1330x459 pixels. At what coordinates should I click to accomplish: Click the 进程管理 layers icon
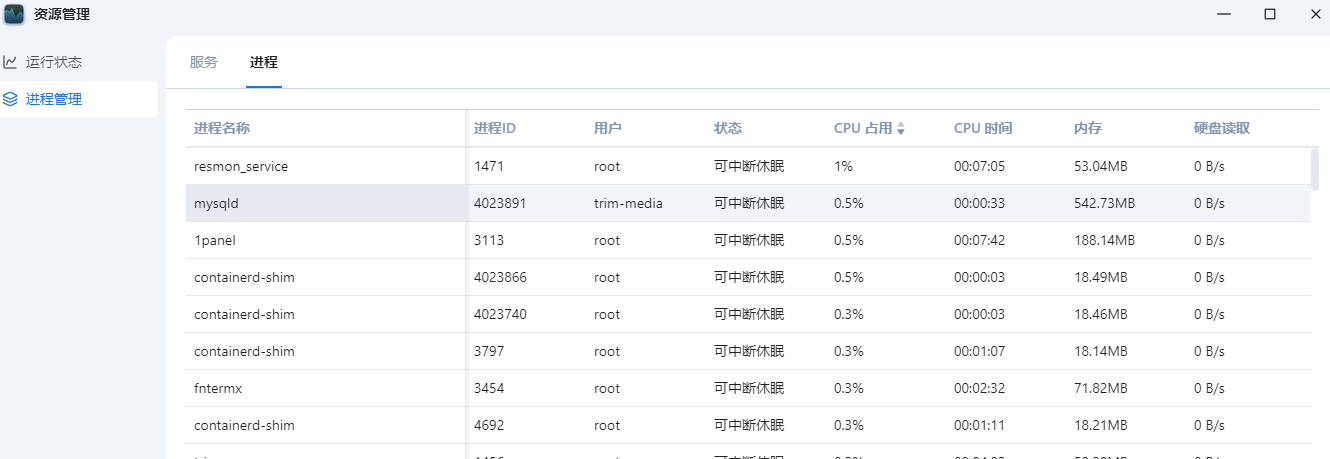[x=10, y=99]
